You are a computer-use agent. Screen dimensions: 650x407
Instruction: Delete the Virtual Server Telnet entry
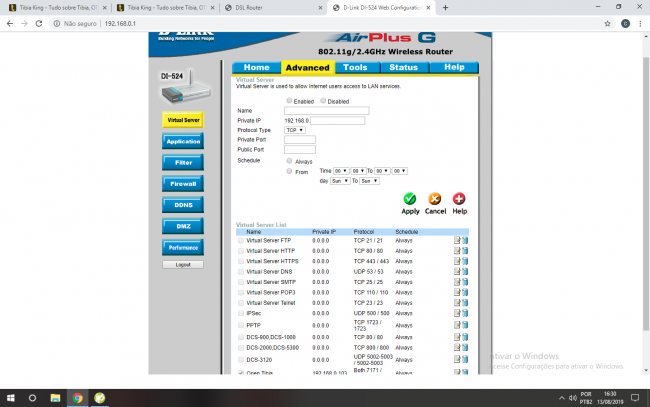(x=465, y=303)
